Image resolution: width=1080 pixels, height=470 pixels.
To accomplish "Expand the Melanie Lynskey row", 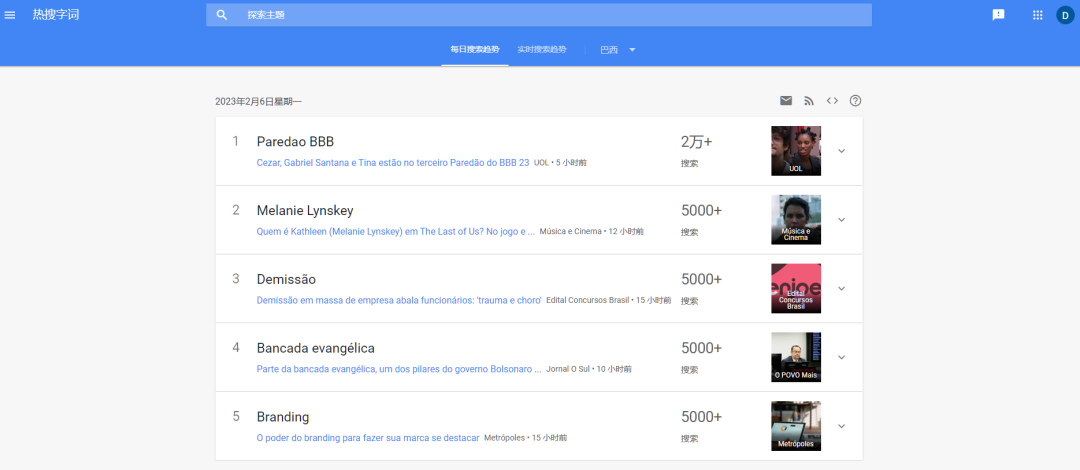I will 841,220.
